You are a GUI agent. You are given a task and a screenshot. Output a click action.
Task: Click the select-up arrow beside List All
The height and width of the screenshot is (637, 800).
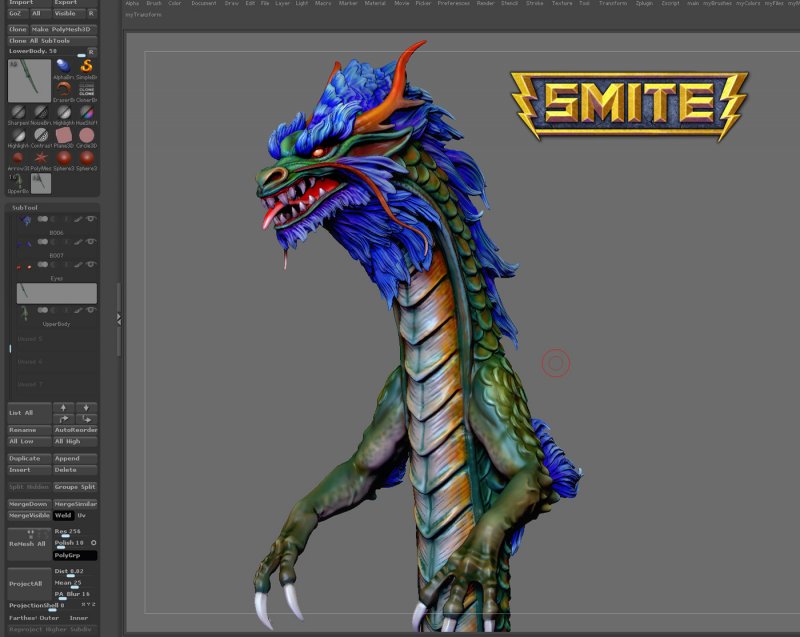click(x=63, y=407)
